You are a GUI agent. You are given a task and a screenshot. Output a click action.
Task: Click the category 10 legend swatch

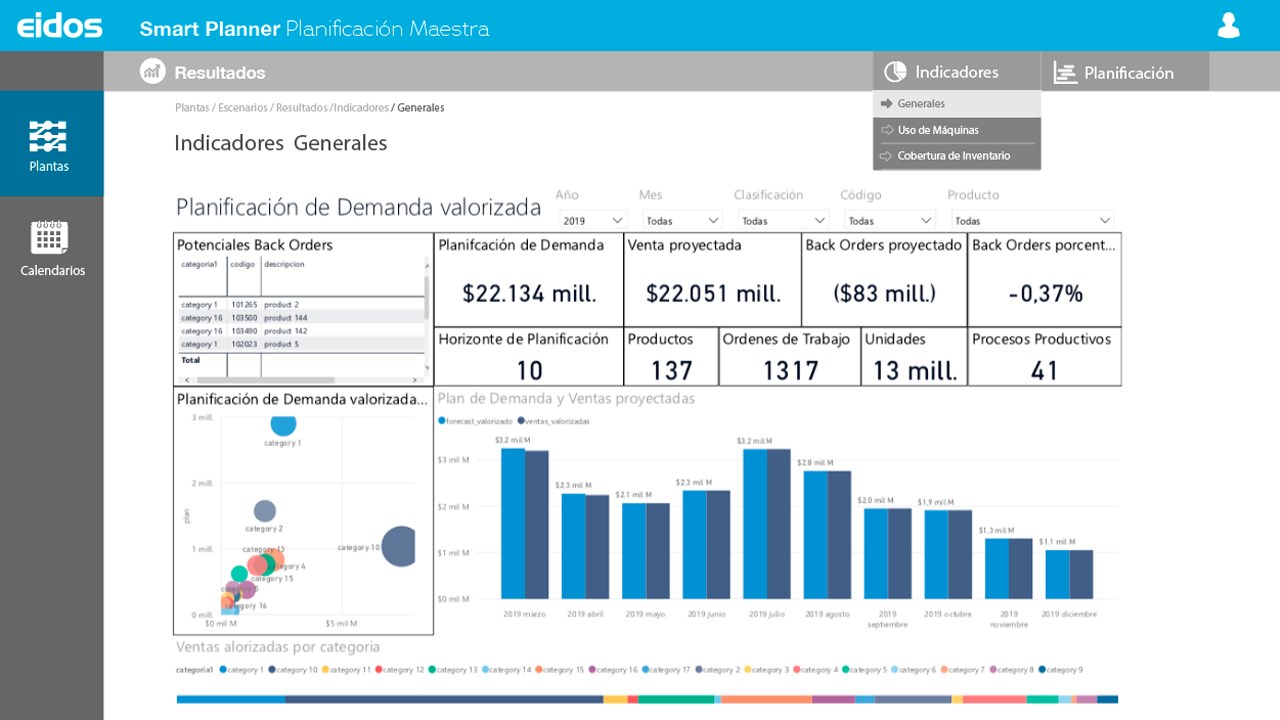coord(272,670)
